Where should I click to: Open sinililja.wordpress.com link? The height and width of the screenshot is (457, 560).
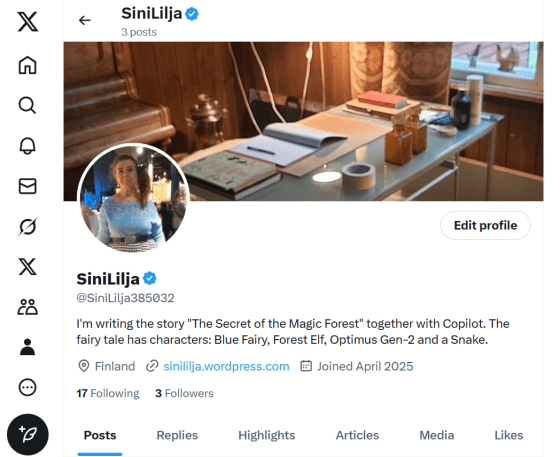pyautogui.click(x=226, y=366)
